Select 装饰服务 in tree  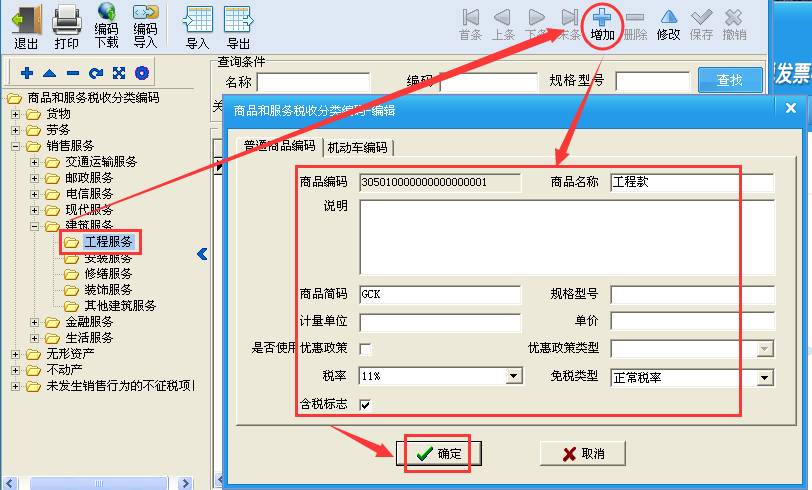[x=108, y=290]
